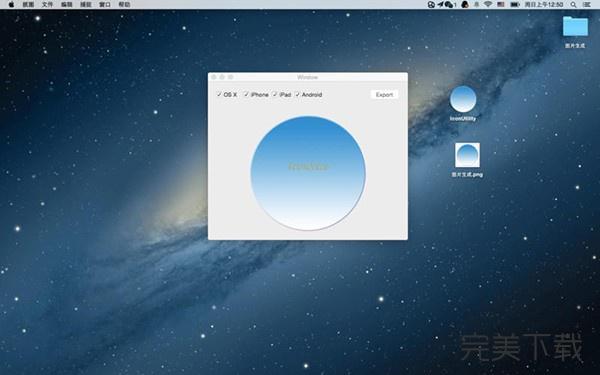Click the US flag input source menu
The height and width of the screenshot is (375, 600).
point(501,5)
